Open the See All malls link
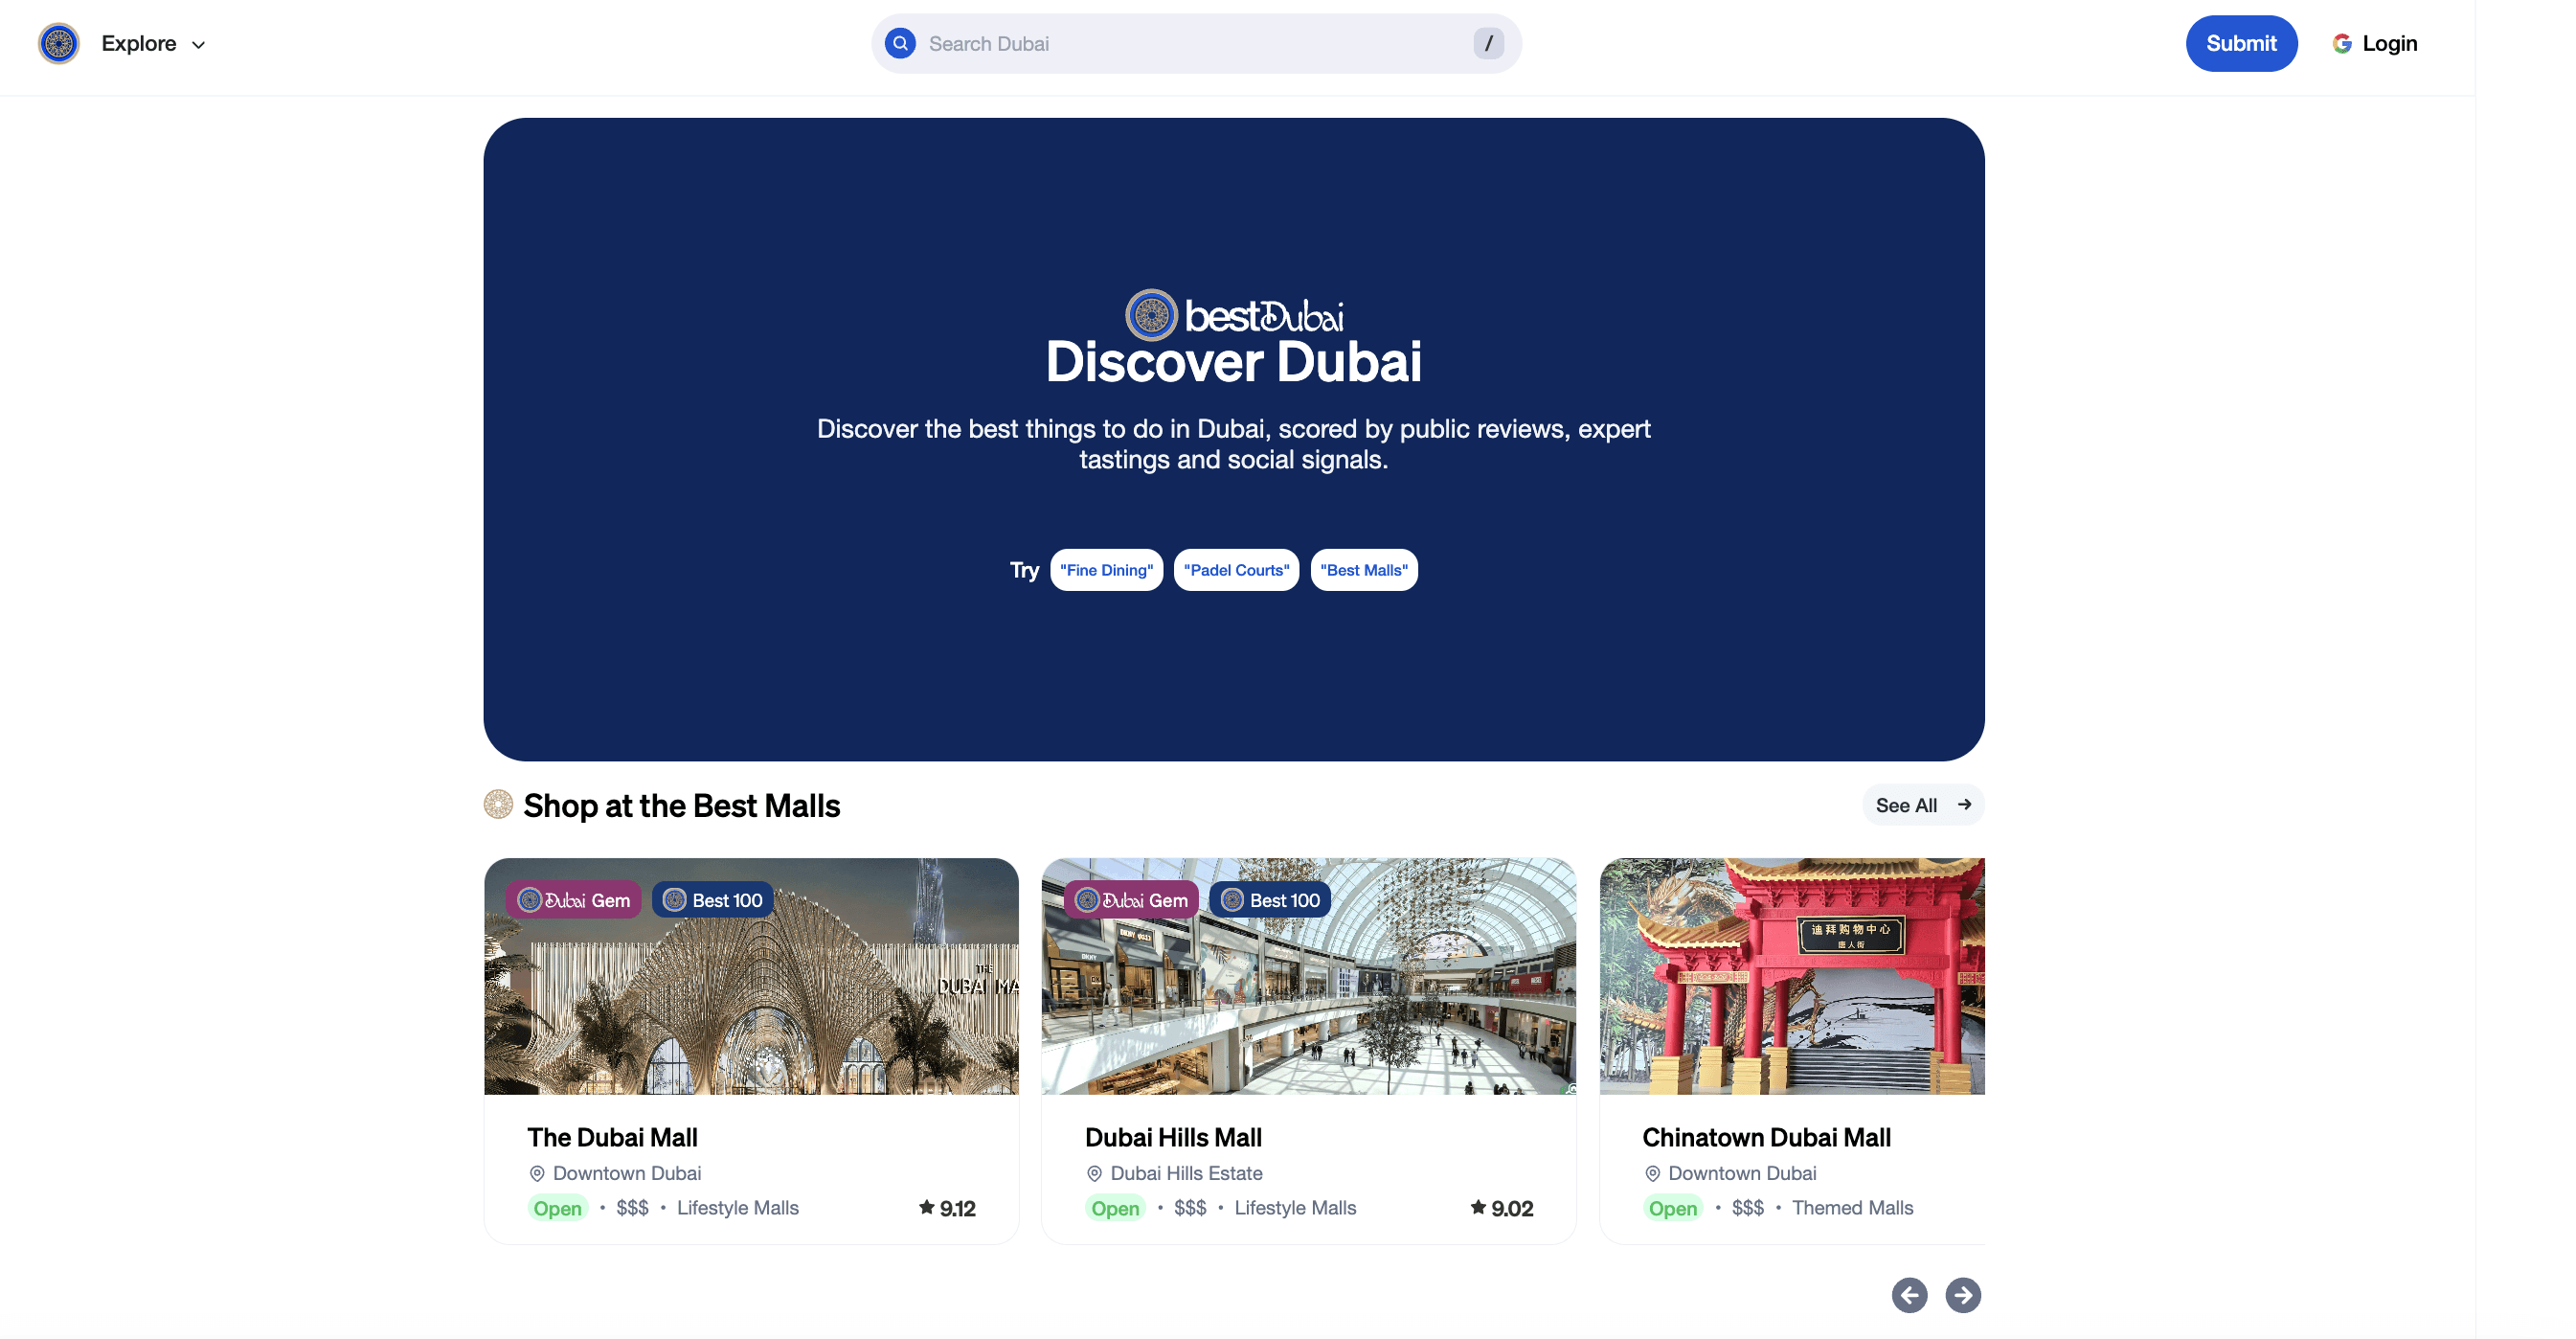The image size is (2576, 1339). click(1922, 805)
